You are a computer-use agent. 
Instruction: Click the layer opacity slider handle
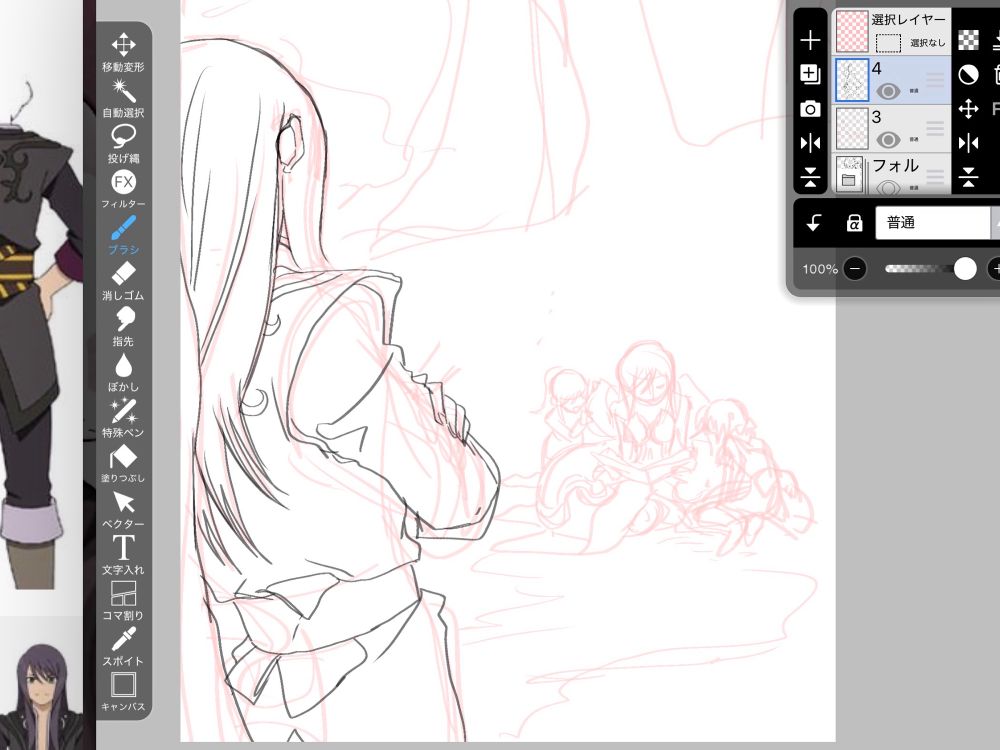(965, 269)
